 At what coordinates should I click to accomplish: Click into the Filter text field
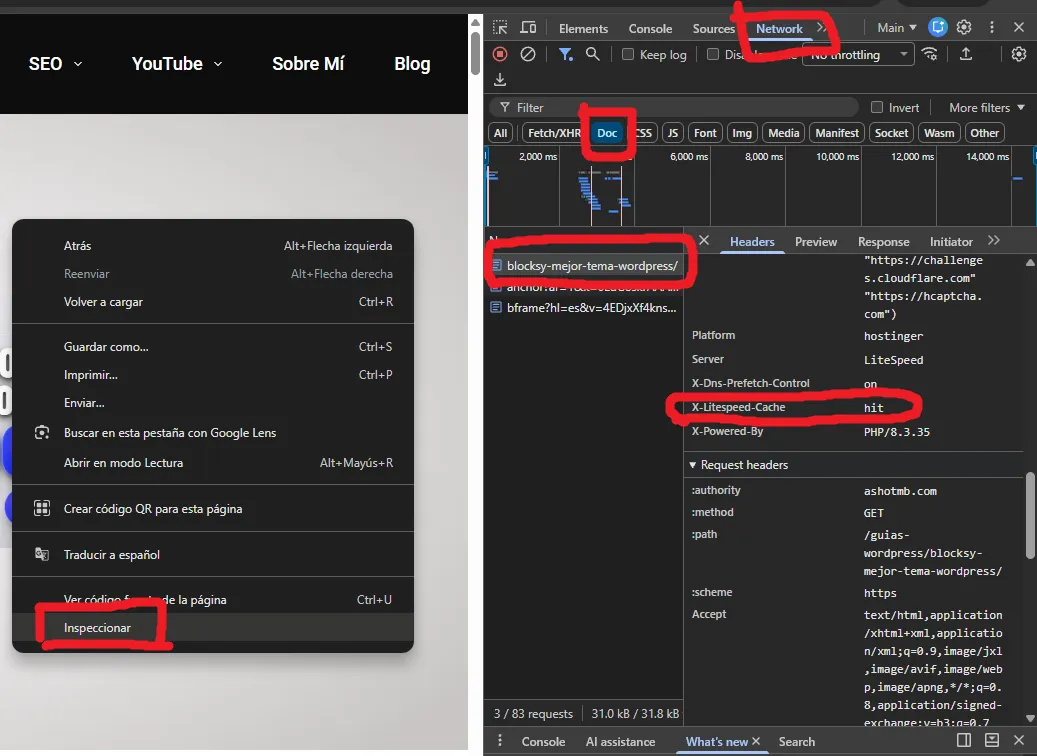(x=674, y=107)
